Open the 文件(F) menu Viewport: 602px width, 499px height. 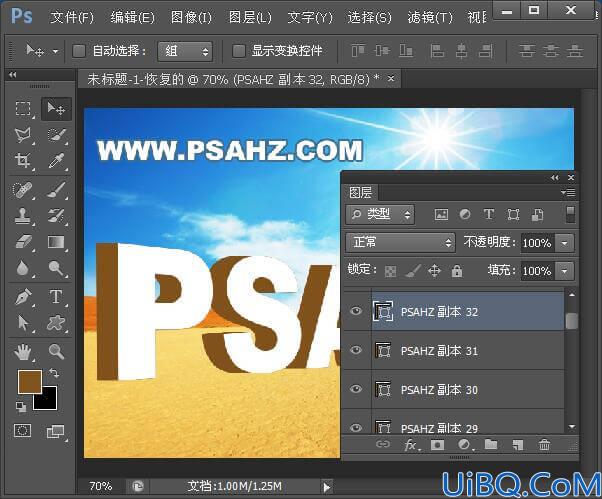(72, 17)
